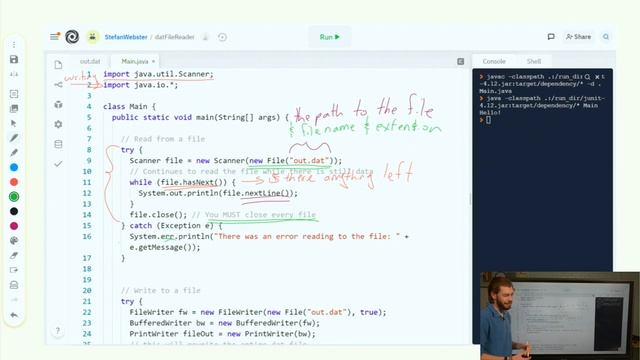Click the "// Write to a file" comment
640x360 pixels.
pos(161,291)
